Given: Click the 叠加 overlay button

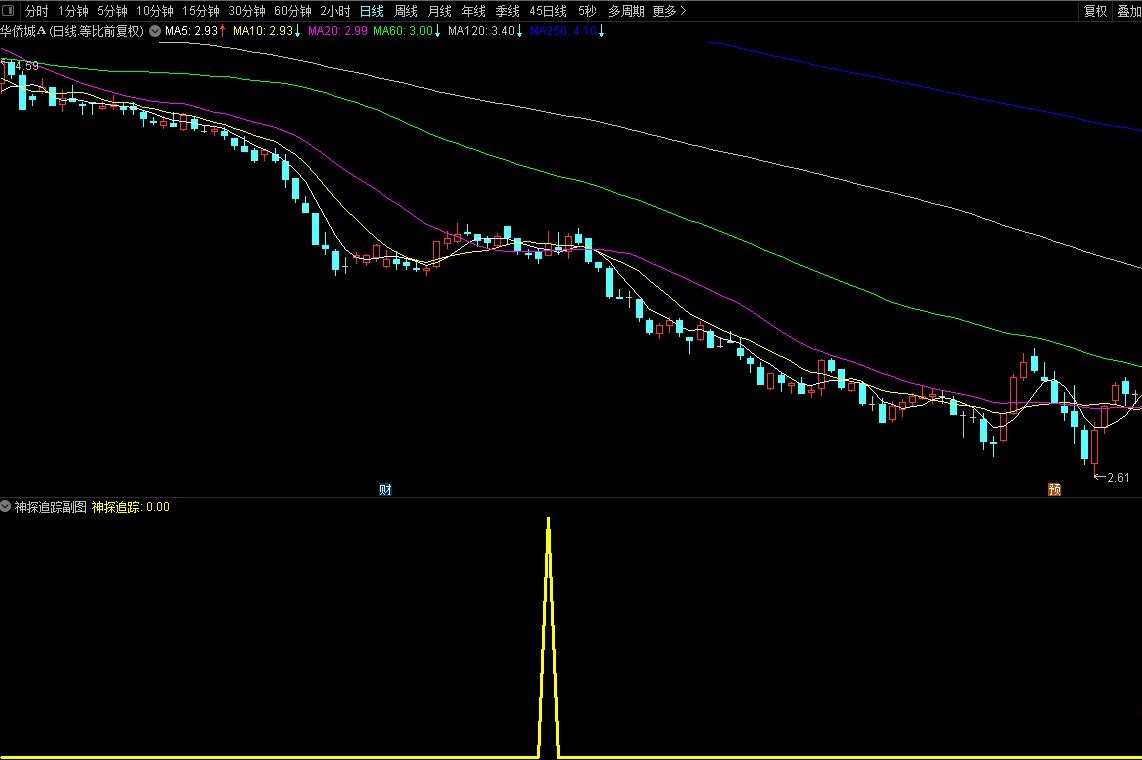Looking at the screenshot, I should coord(1129,11).
